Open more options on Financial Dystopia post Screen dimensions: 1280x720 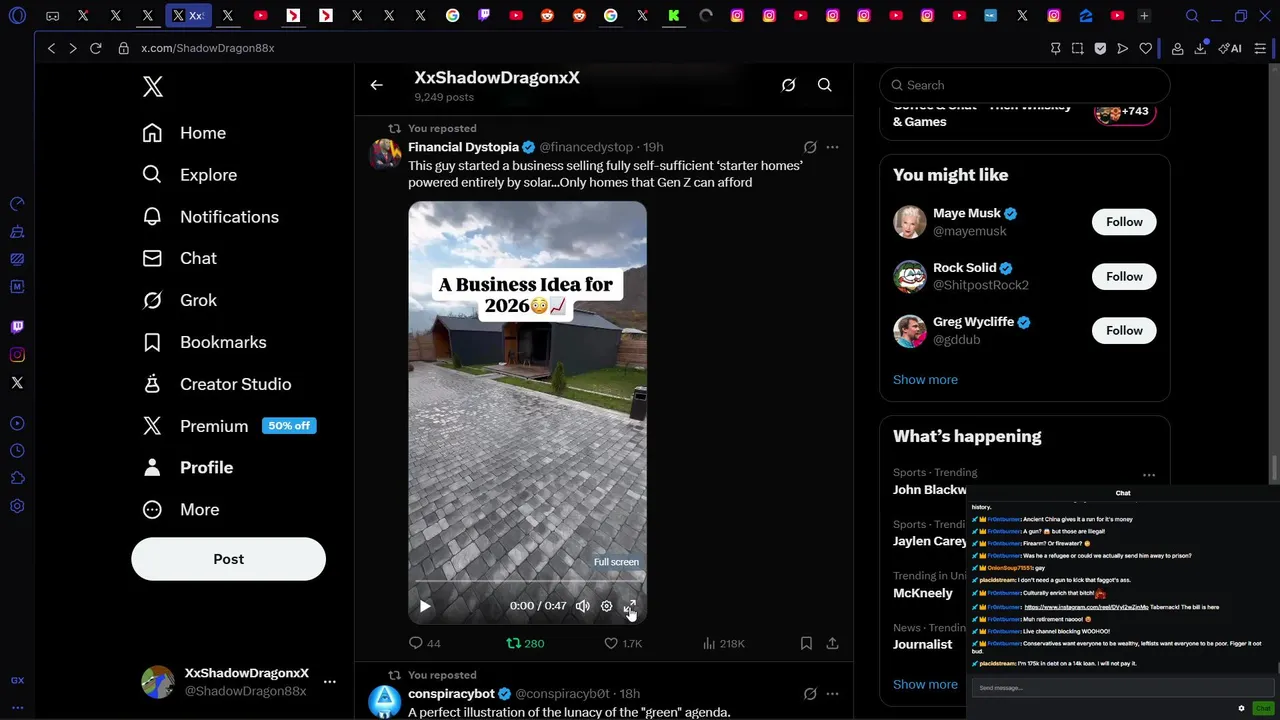point(832,147)
